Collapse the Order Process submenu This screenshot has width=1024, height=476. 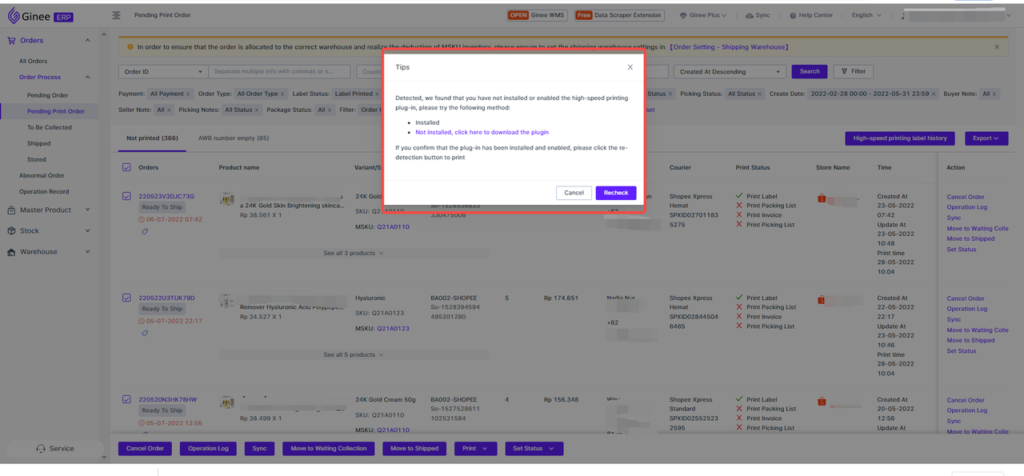coord(88,77)
